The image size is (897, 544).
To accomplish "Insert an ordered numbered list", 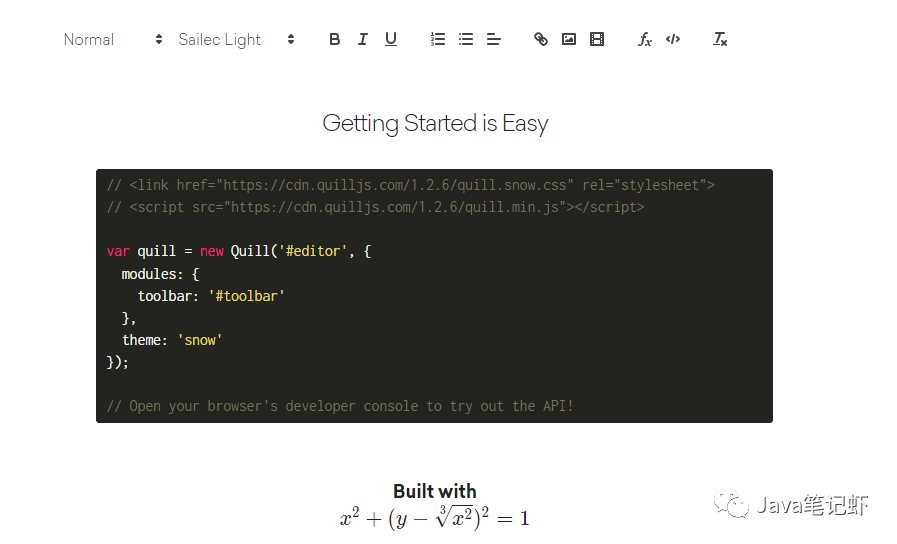I will tap(438, 39).
